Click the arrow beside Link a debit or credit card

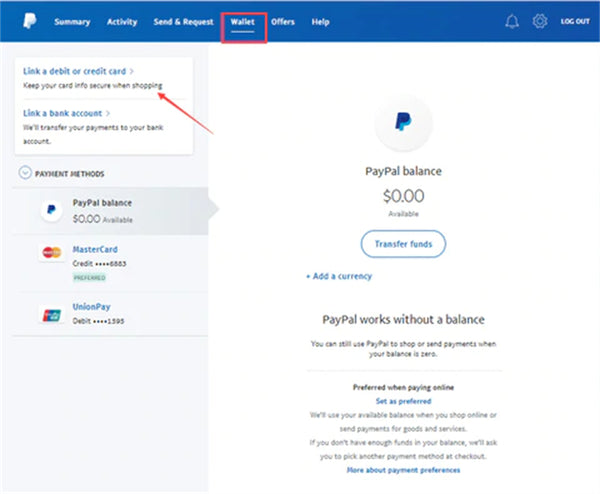point(133,71)
